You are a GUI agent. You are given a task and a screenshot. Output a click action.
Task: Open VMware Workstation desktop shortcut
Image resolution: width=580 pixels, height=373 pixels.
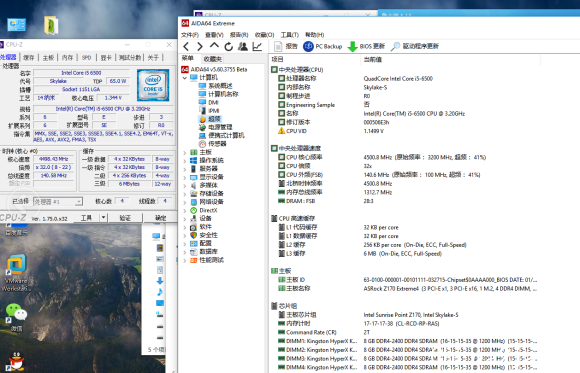[x=16, y=273]
